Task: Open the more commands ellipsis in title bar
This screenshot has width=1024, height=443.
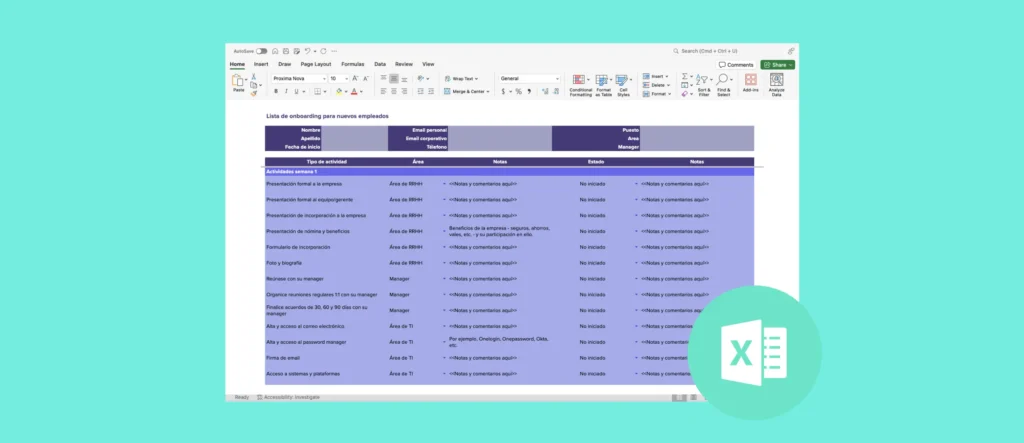Action: [334, 51]
